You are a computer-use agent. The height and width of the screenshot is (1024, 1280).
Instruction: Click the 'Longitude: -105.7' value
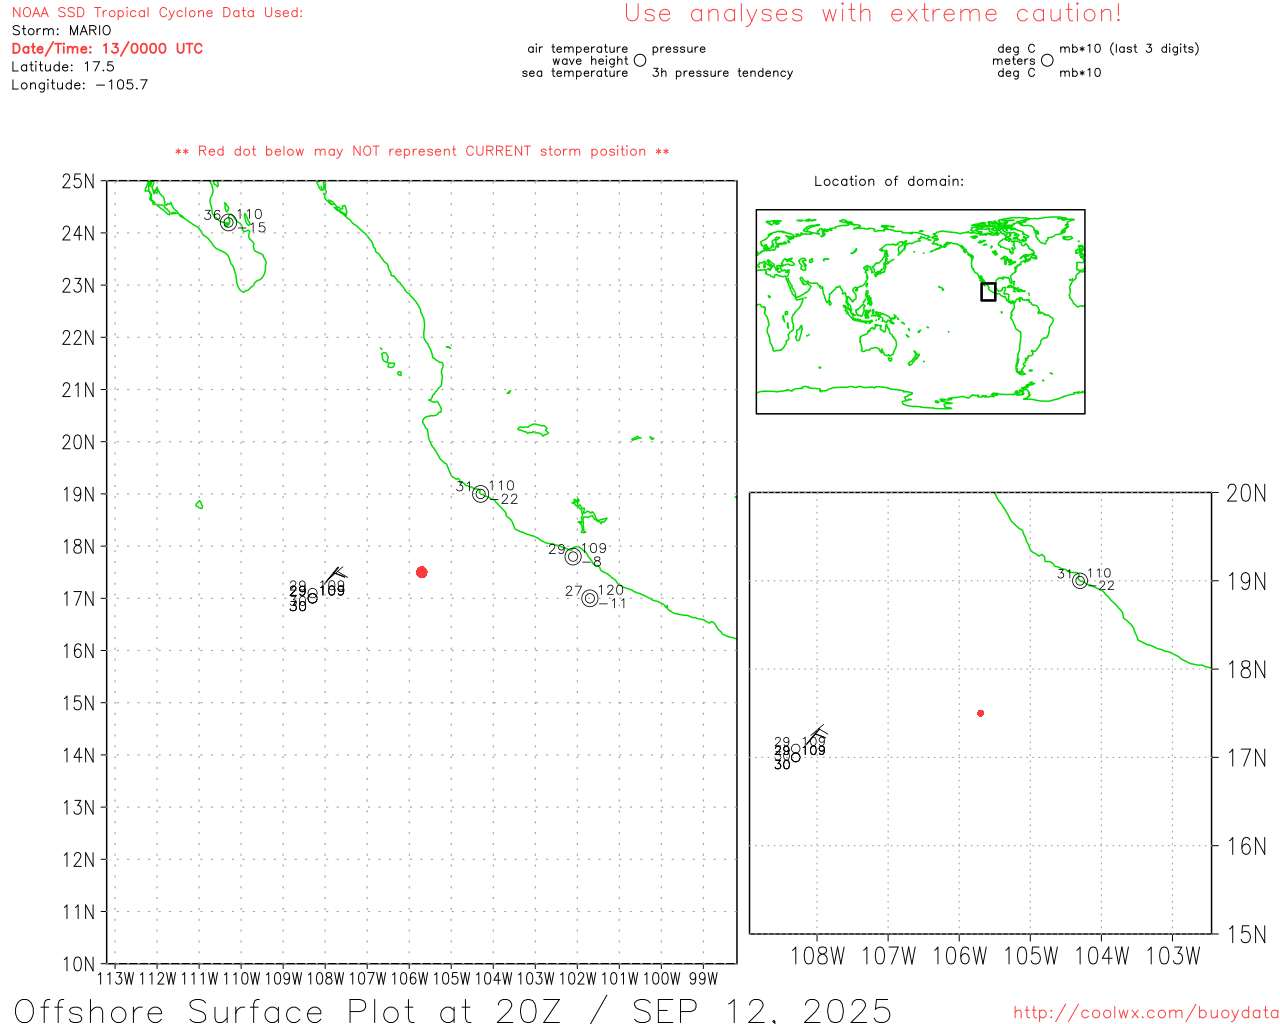pyautogui.click(x=80, y=85)
